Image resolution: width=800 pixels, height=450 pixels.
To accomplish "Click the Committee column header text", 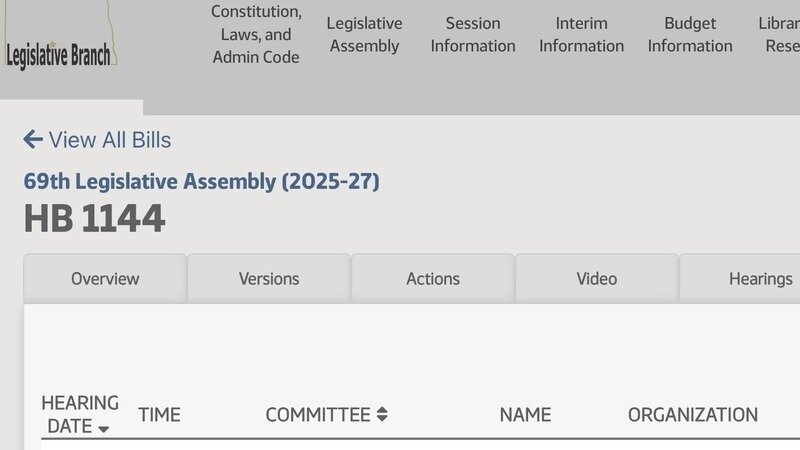I will [317, 414].
